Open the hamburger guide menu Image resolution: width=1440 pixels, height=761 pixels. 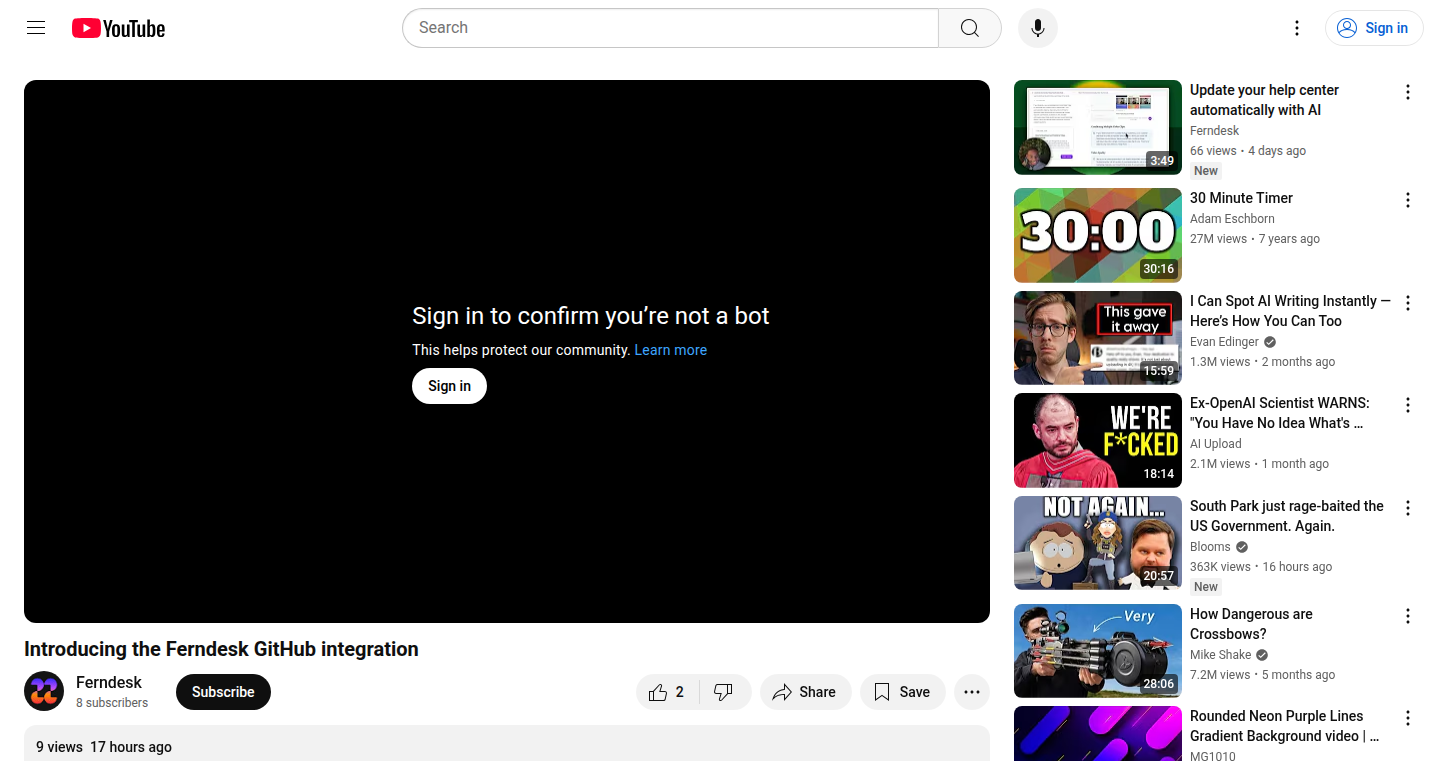(36, 28)
